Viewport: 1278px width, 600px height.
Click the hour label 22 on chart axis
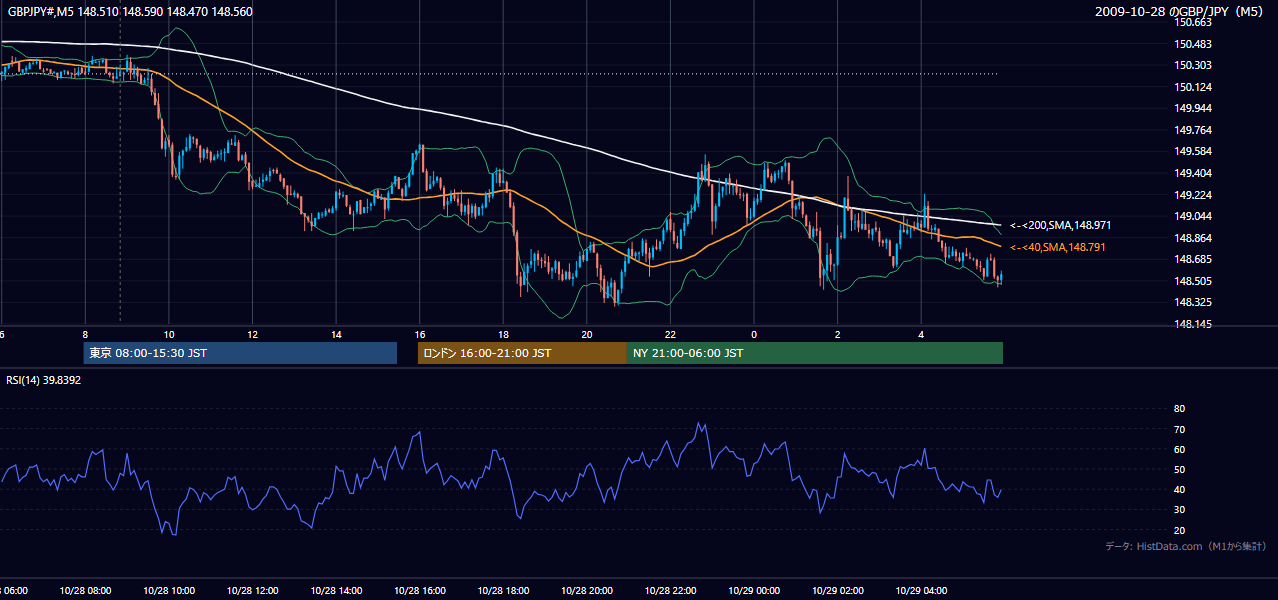coord(670,334)
